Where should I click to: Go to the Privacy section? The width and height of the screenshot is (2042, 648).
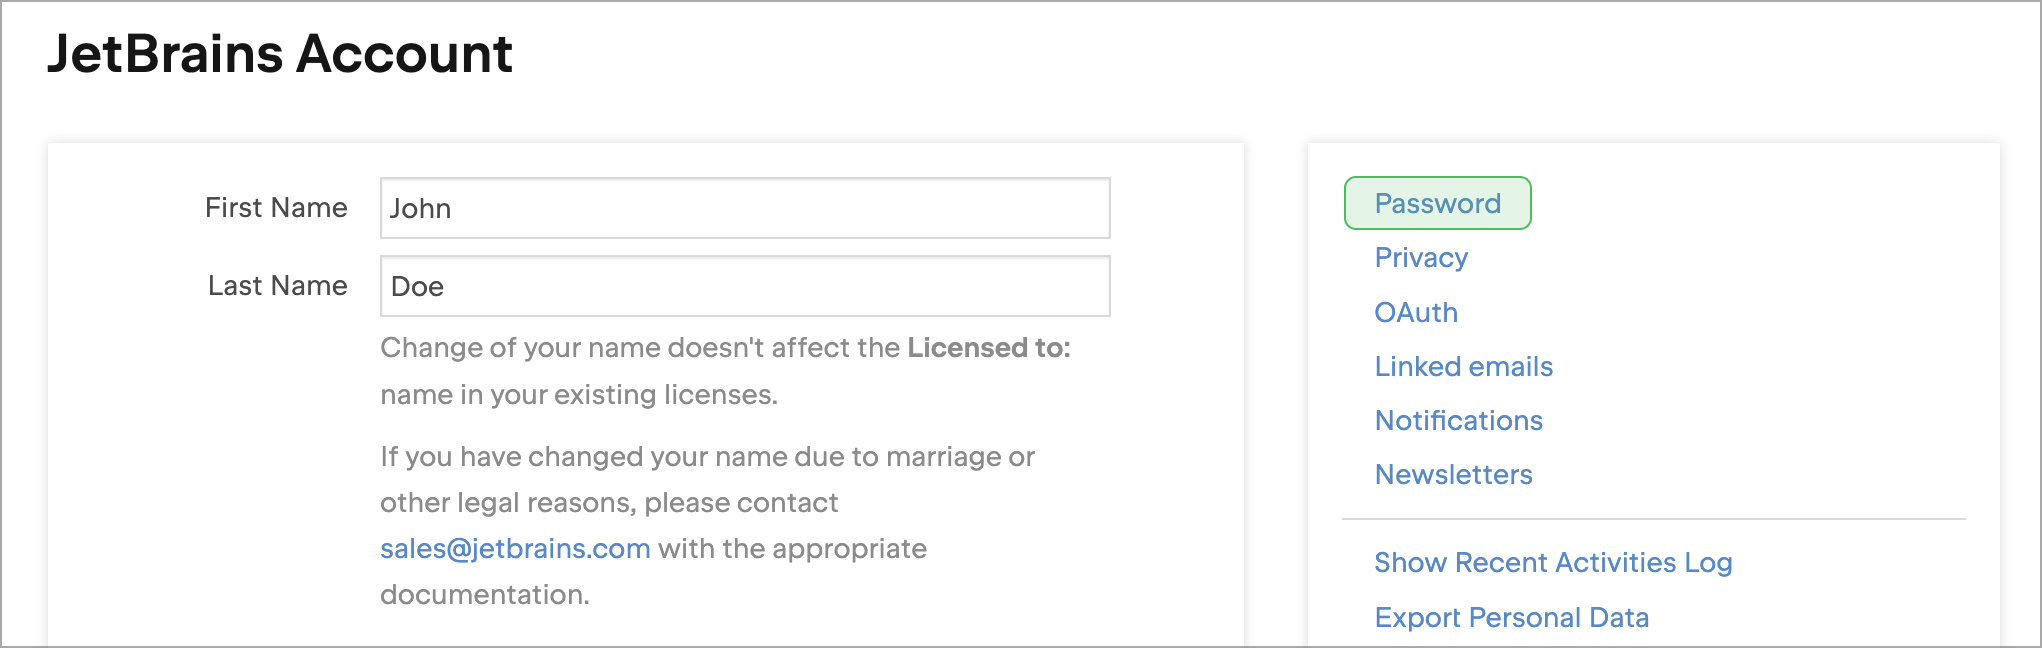(1421, 258)
